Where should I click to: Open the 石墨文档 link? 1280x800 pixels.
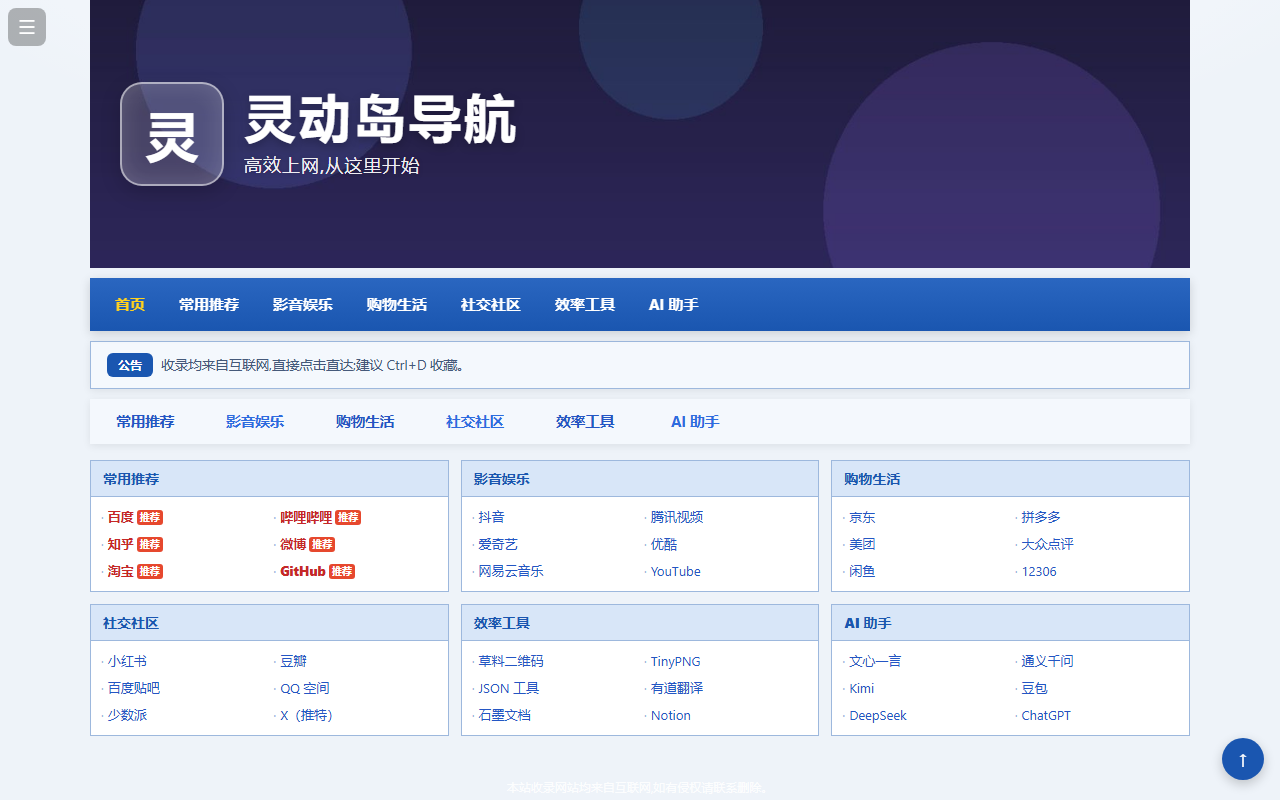pos(505,715)
